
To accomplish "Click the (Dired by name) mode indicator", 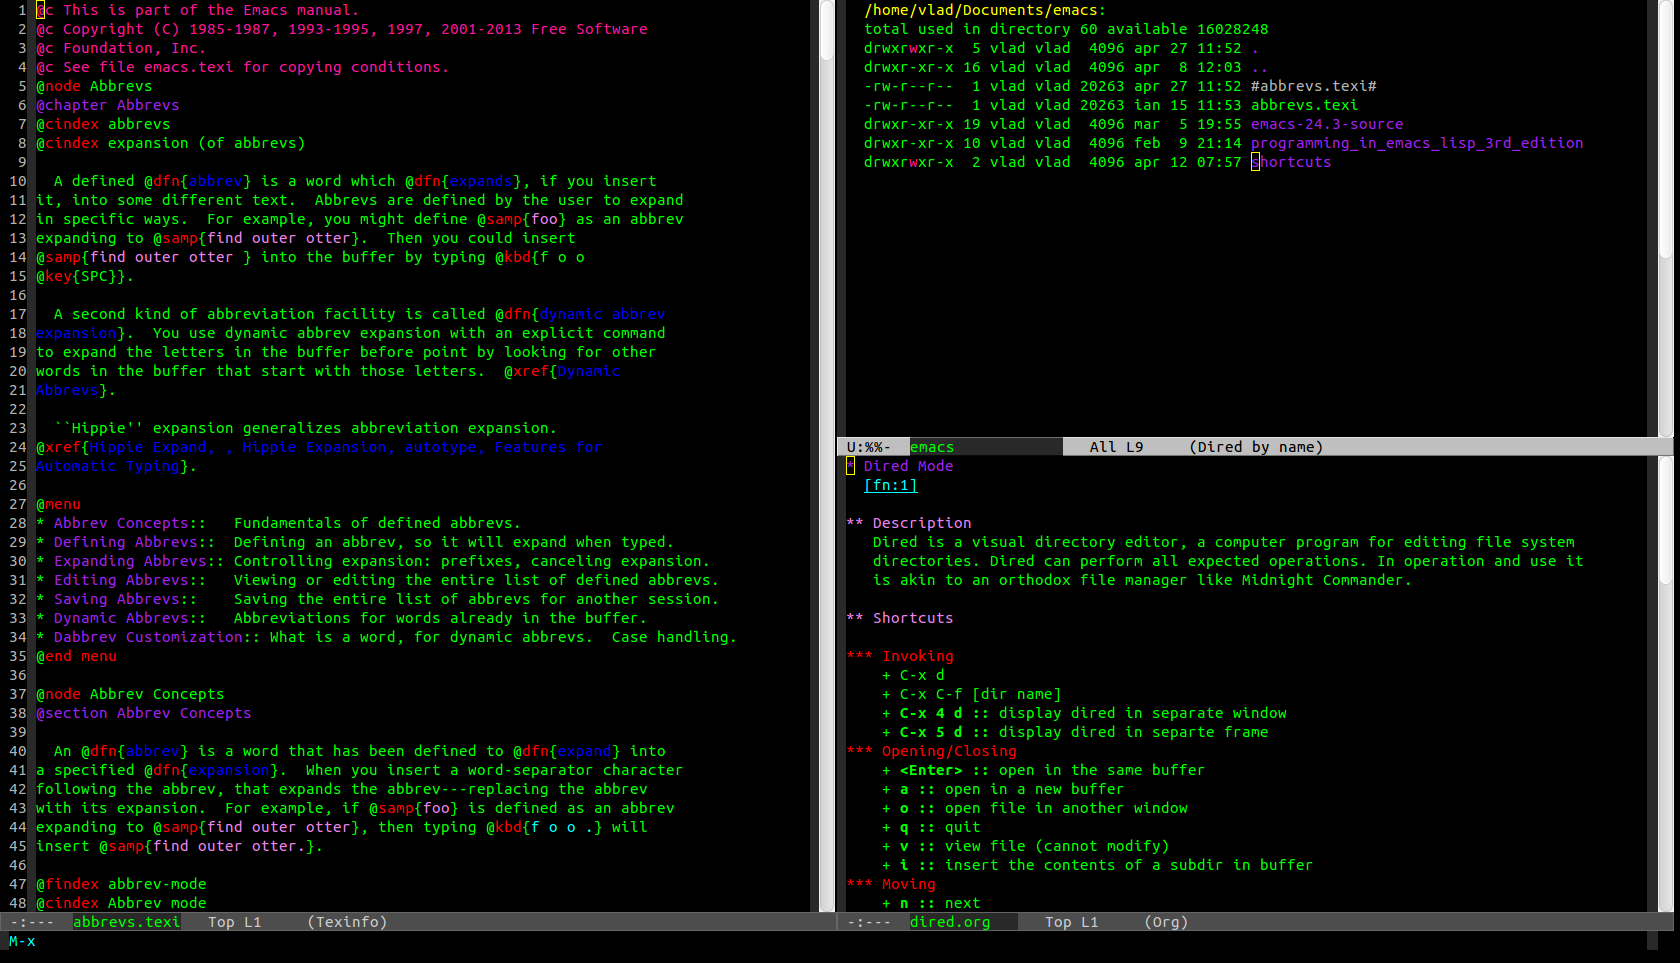I will click(1256, 447).
